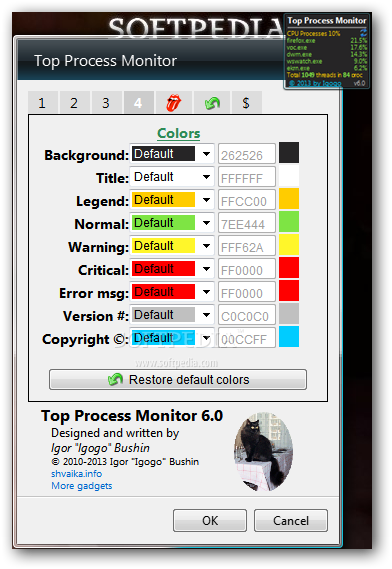Image resolution: width=392 pixels, height=569 pixels.
Task: Click the gadget title Top Process Monitor
Action: point(327,21)
